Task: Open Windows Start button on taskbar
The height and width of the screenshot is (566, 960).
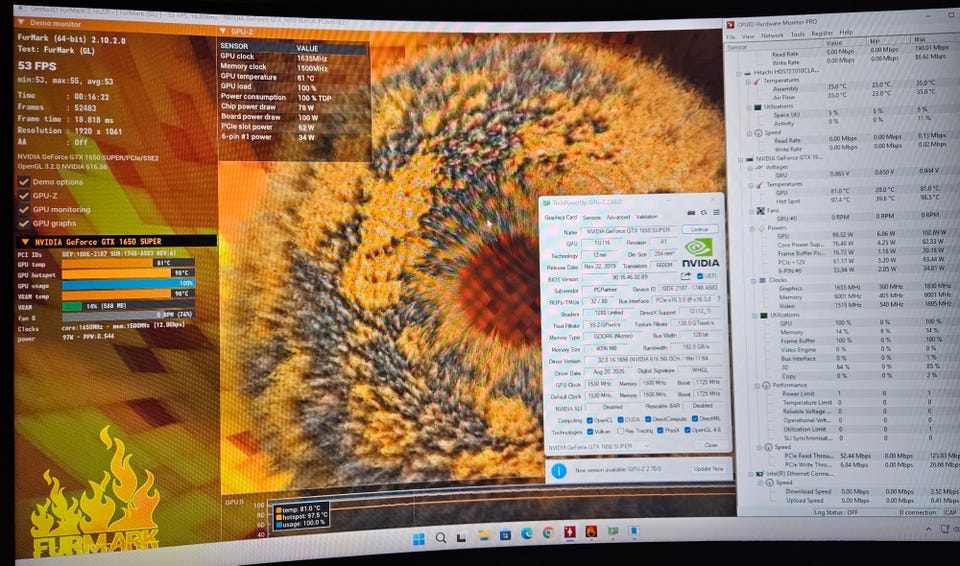Action: click(x=419, y=538)
